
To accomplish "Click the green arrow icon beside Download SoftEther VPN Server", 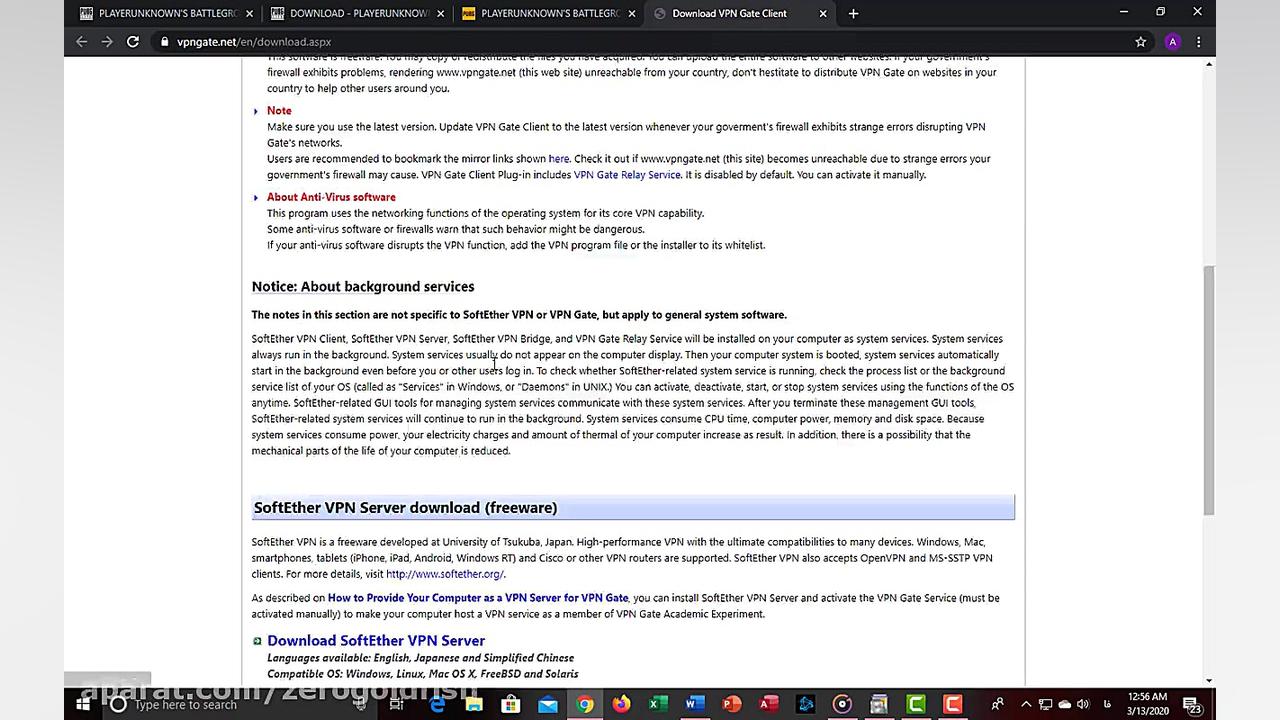I will [257, 641].
